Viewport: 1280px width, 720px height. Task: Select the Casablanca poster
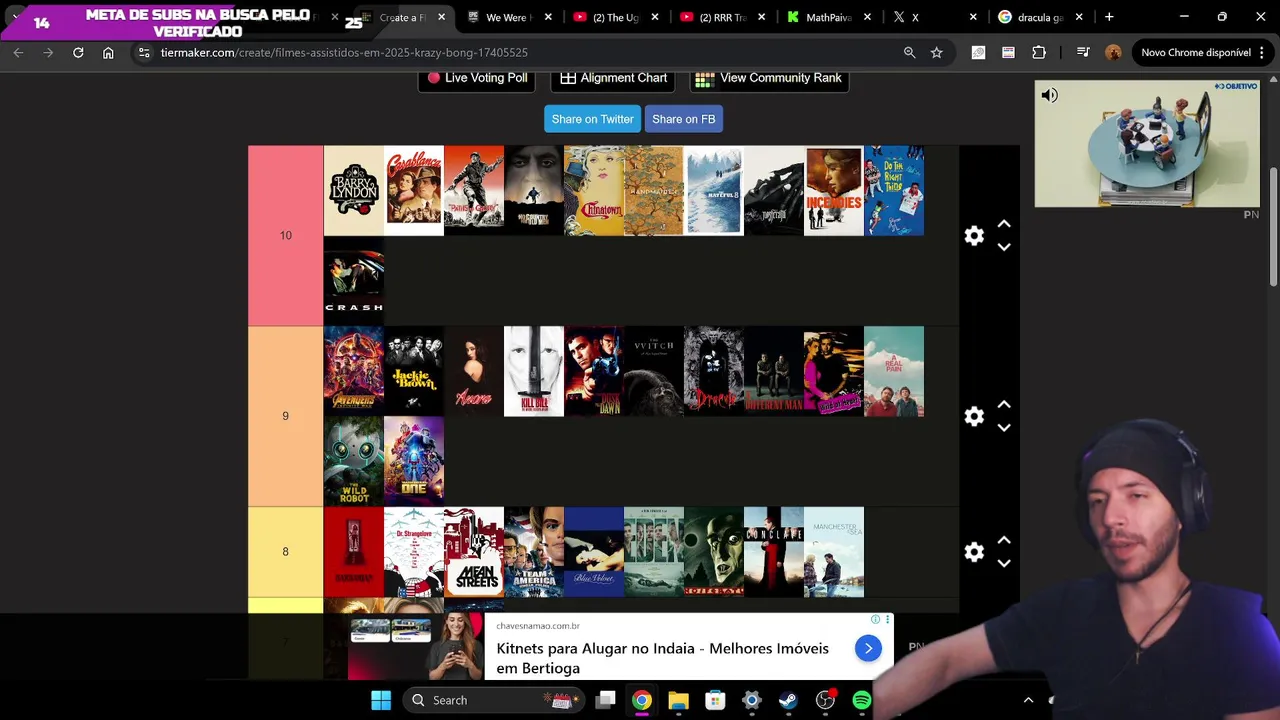(x=414, y=191)
